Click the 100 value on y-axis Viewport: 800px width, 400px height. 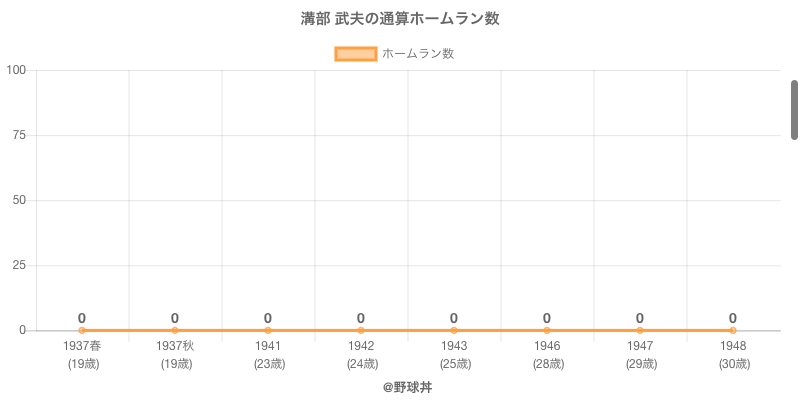(16, 70)
